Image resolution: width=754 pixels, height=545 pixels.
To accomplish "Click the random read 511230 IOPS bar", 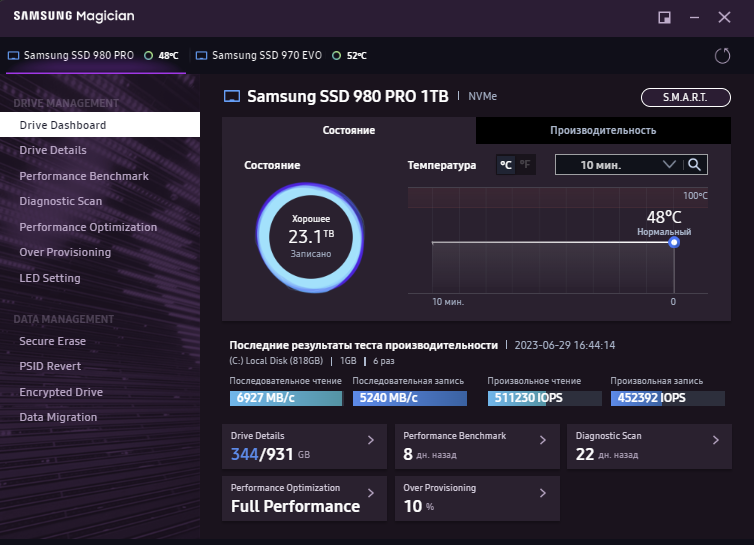I will [x=544, y=398].
